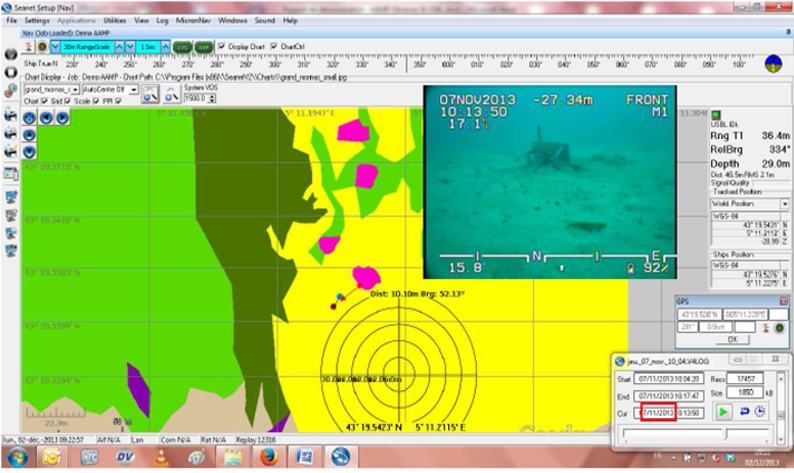Toggle the Chart layer checkbox
This screenshot has width=794, height=473.
(x=45, y=101)
